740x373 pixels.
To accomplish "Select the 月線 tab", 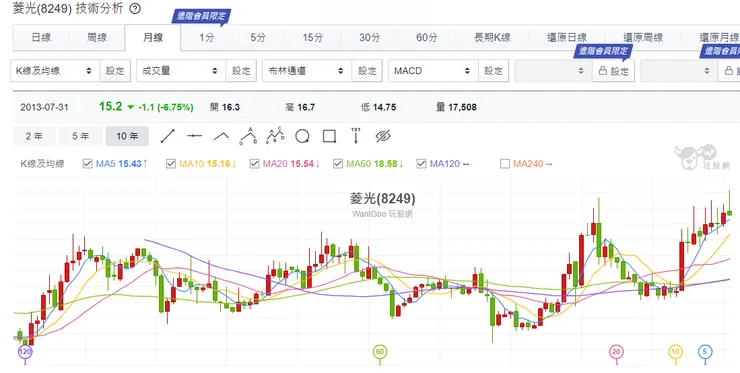I will click(x=153, y=38).
